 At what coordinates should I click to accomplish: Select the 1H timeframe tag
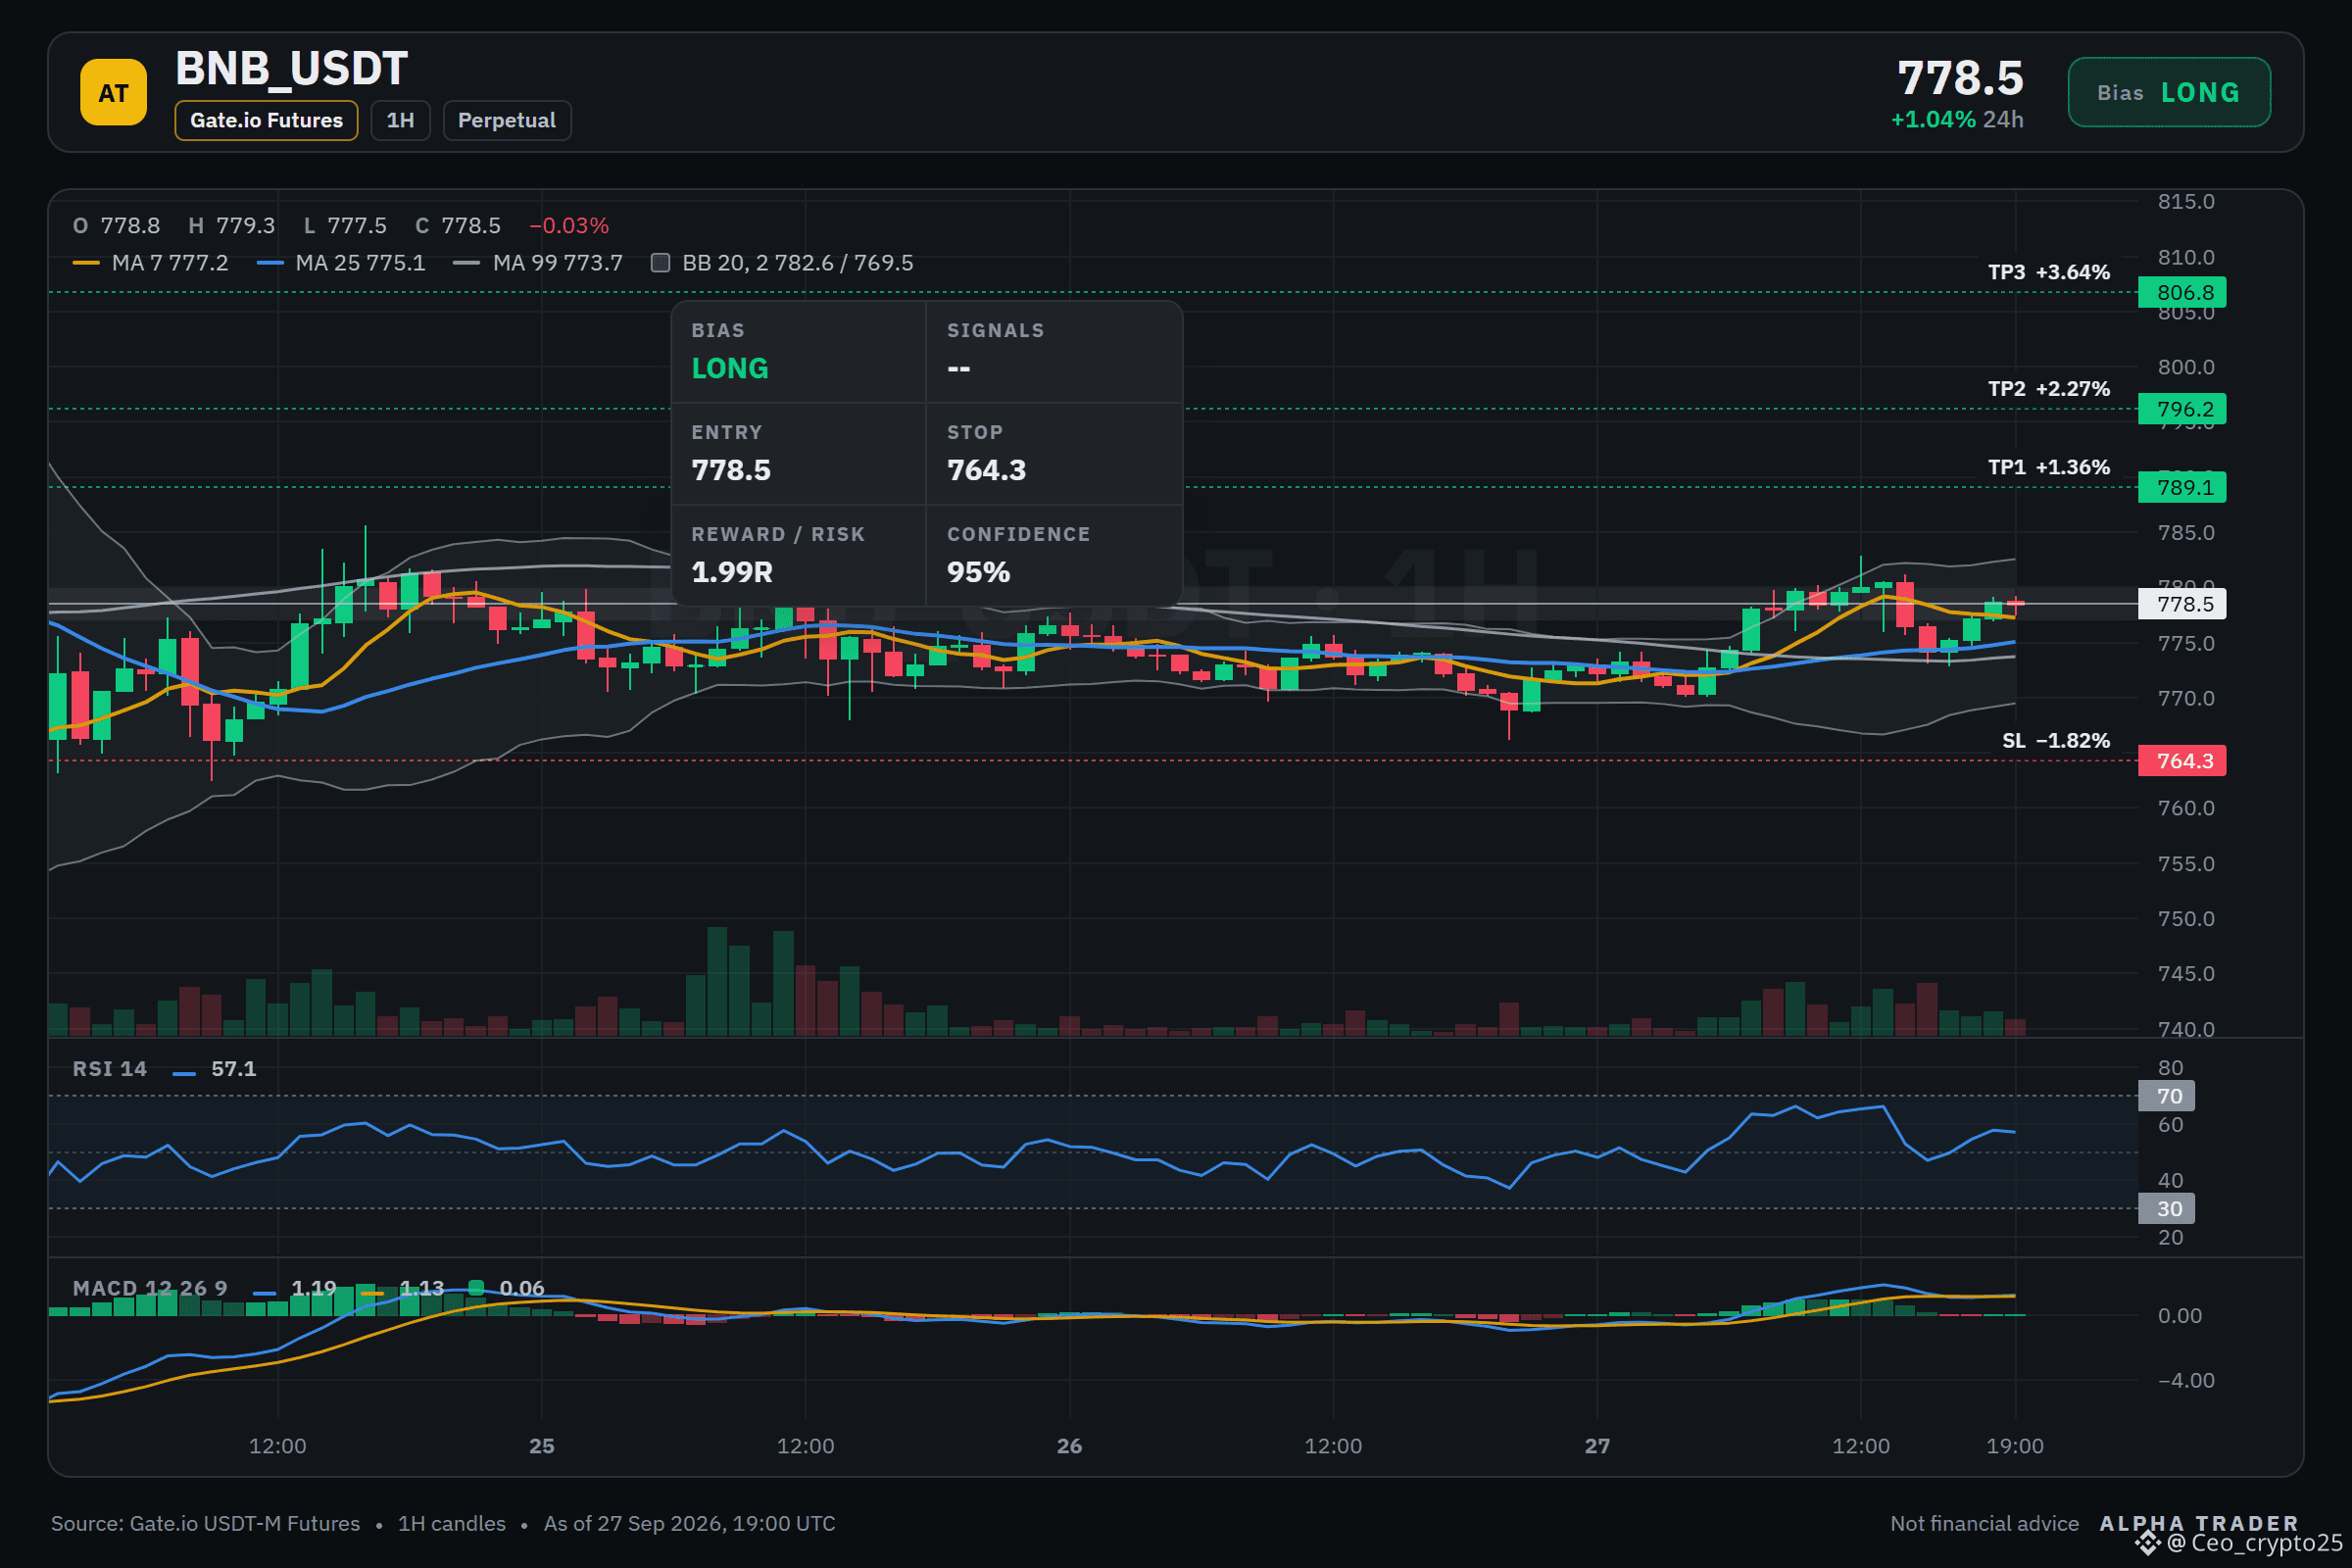(400, 120)
